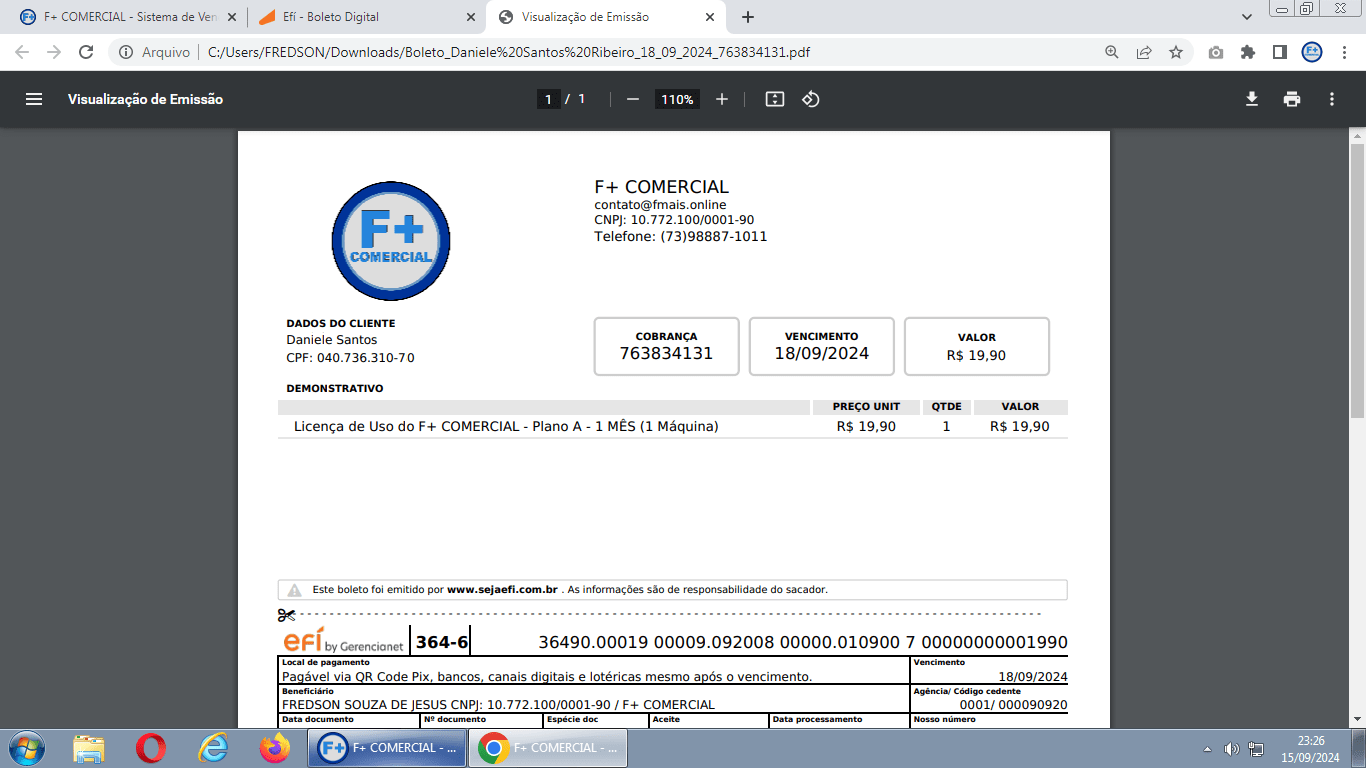
Task: Expand the tab search dropdown arrow
Action: (1247, 17)
